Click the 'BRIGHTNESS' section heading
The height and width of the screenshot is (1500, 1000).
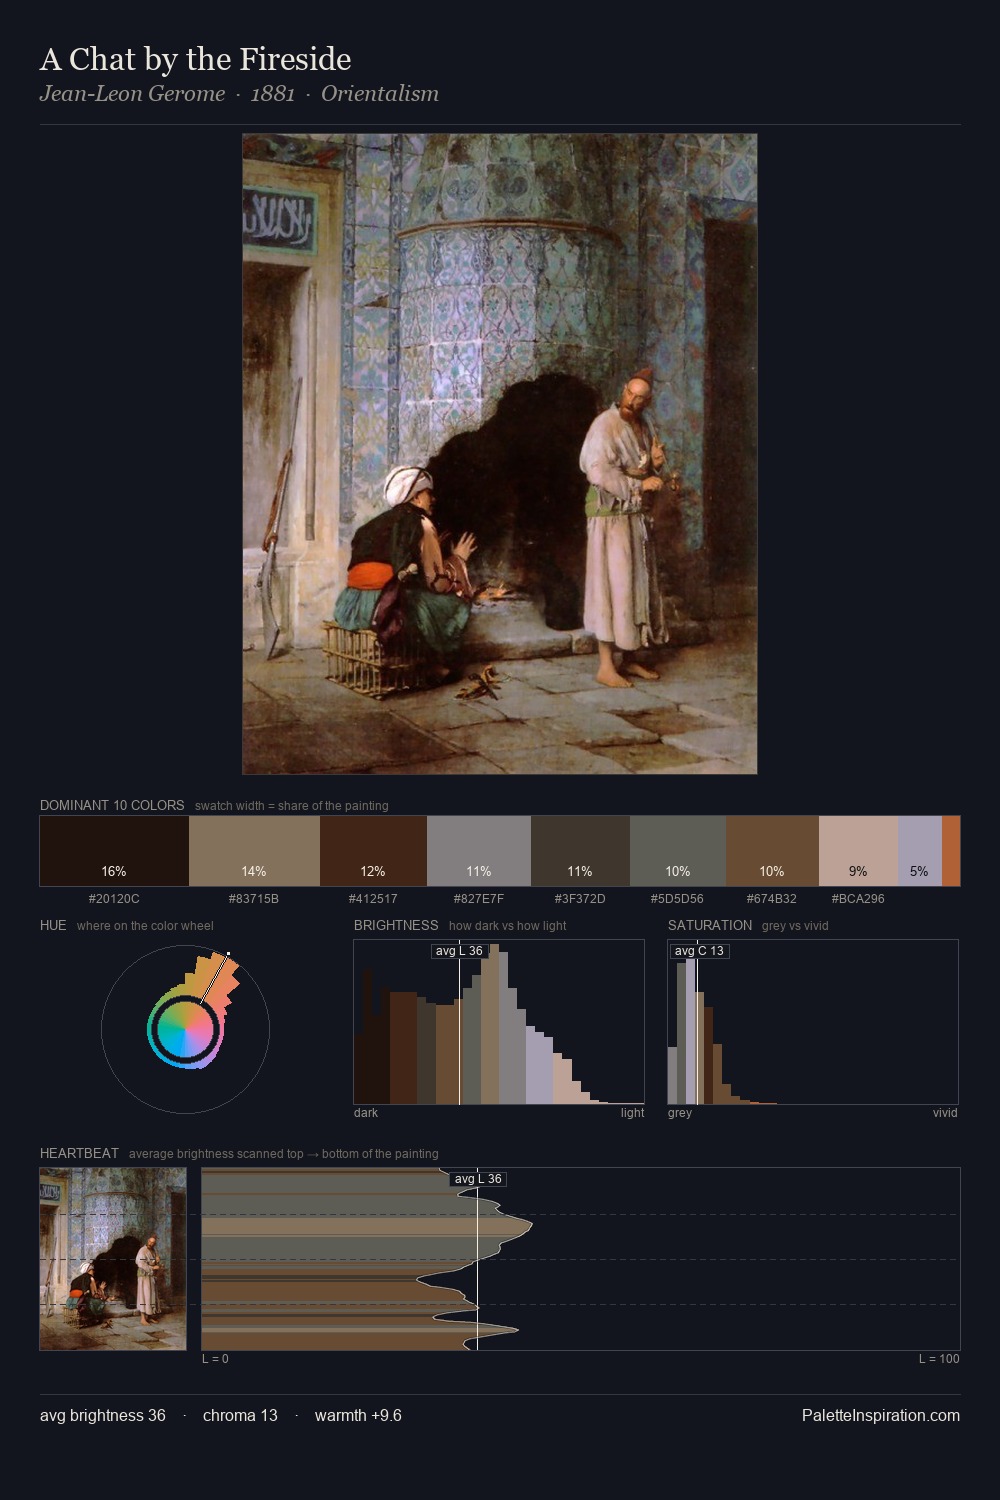pos(396,925)
